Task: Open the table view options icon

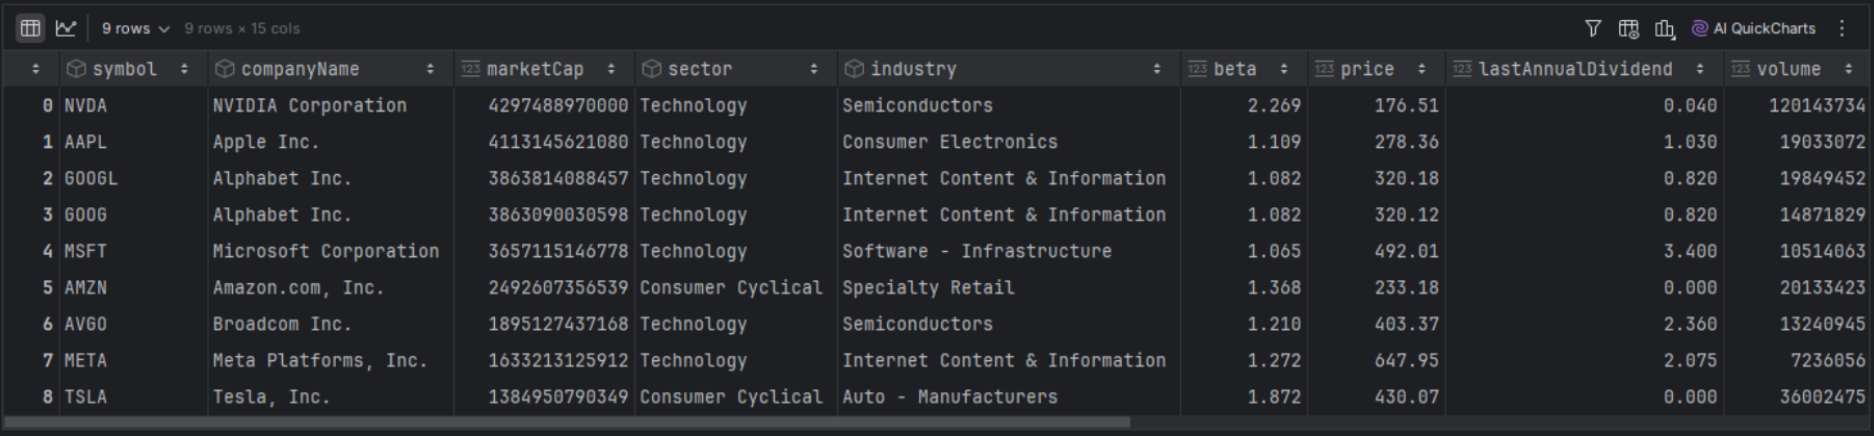Action: (1628, 29)
